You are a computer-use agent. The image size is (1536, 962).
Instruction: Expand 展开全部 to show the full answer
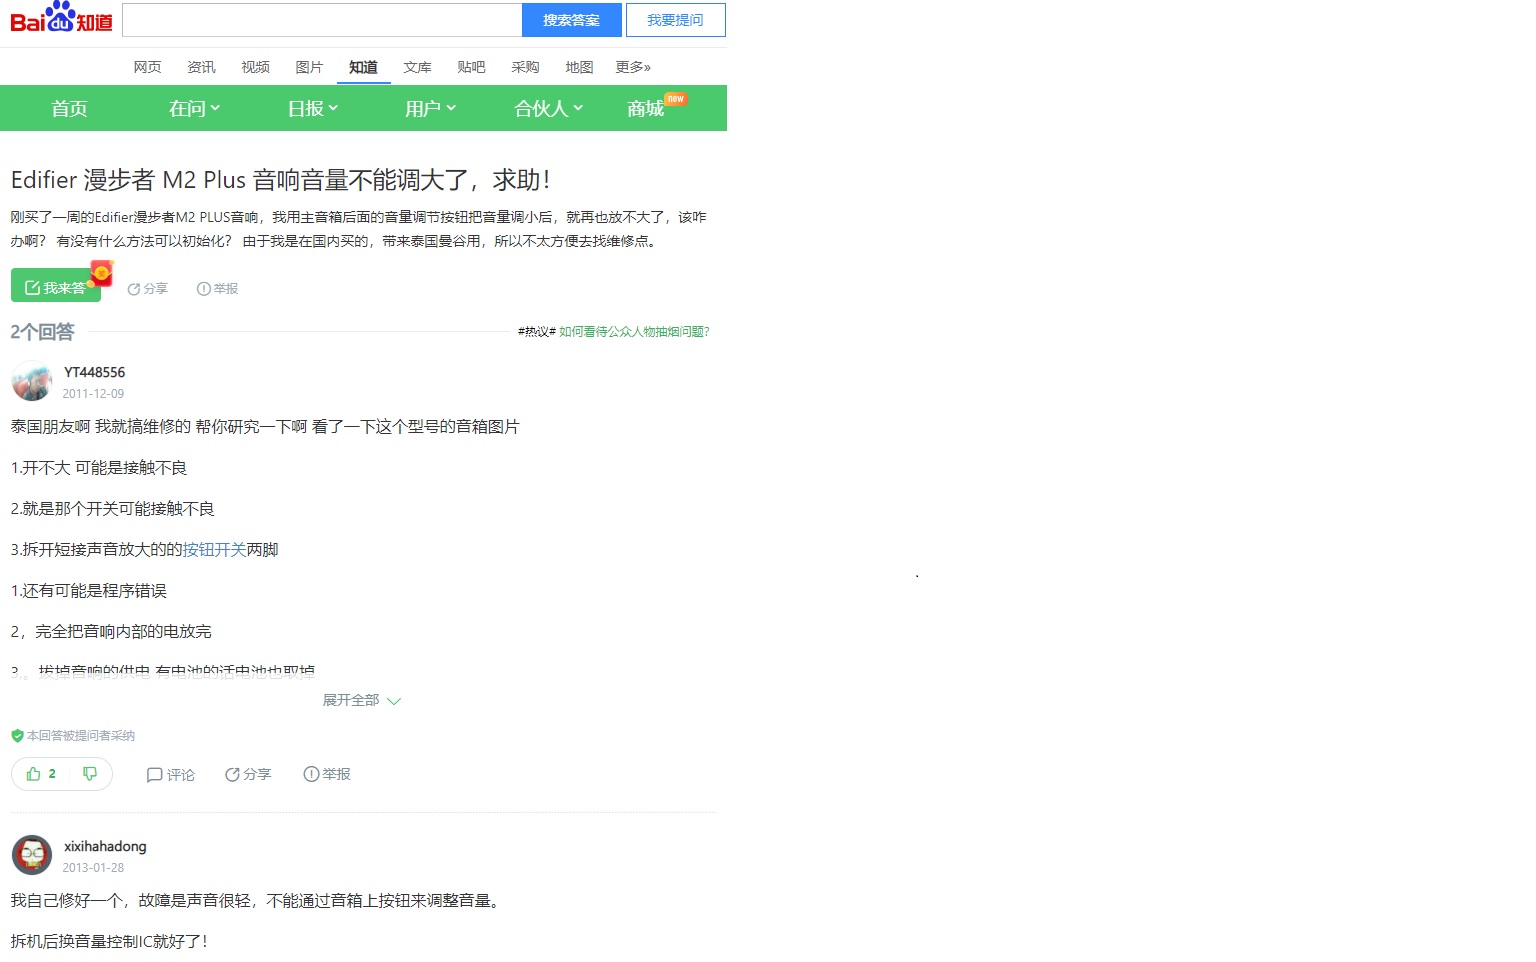[361, 700]
